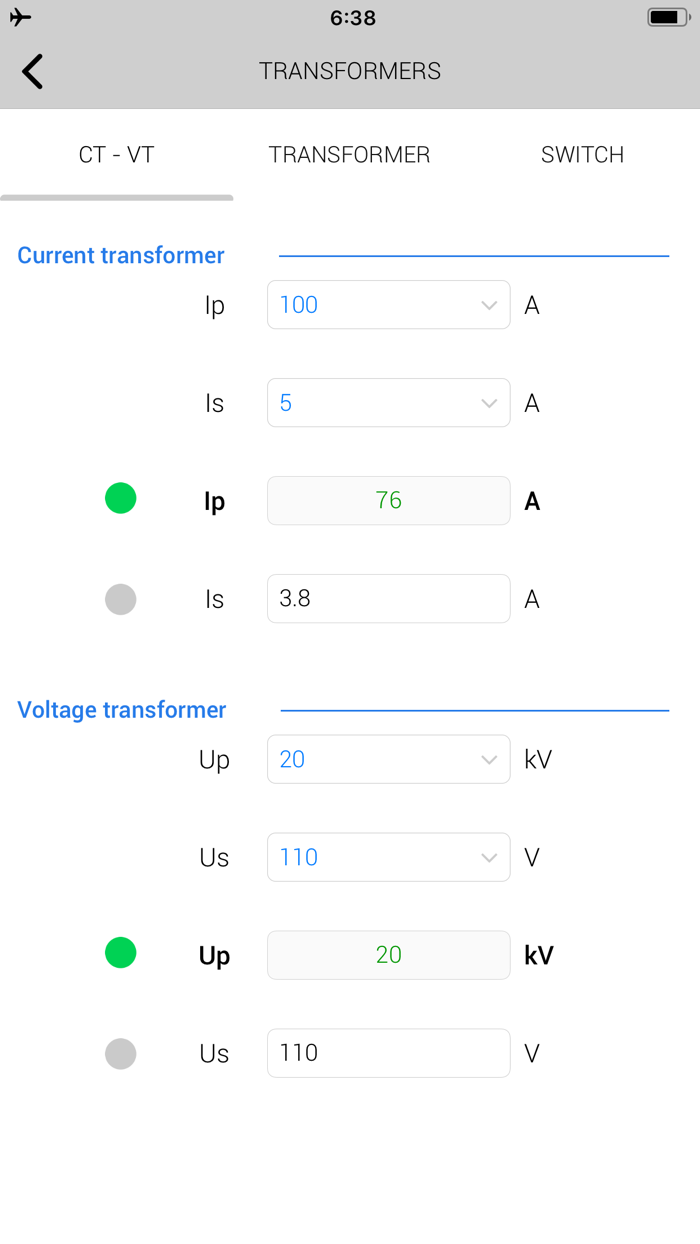This screenshot has width=700, height=1244.
Task: Click the back arrow to leave Transformers screen
Action: tap(31, 71)
